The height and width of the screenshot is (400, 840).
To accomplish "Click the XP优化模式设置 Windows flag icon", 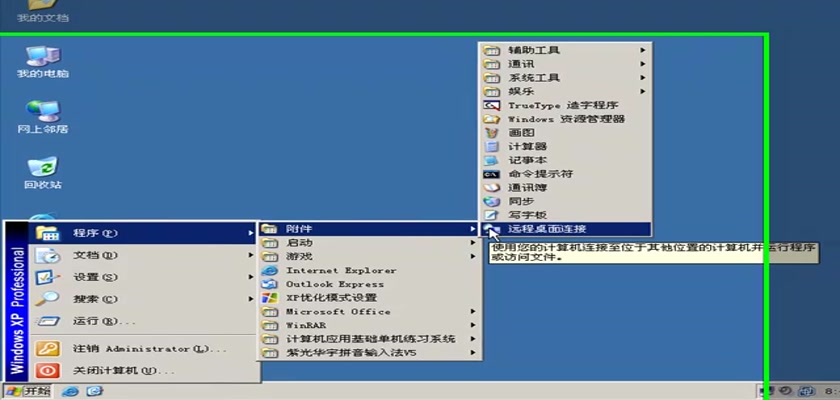I will (269, 298).
